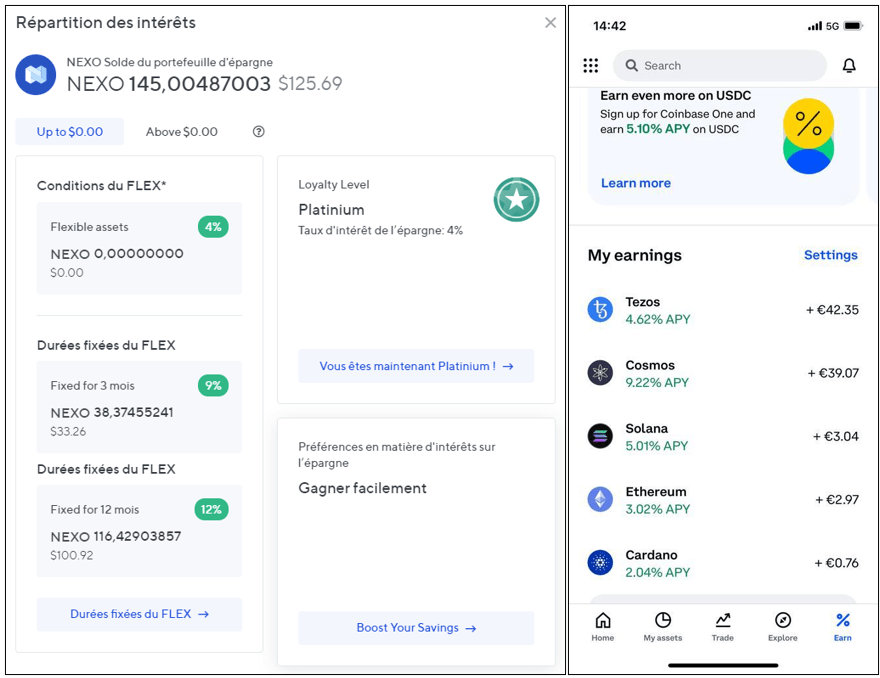The width and height of the screenshot is (880, 678).
Task: Click Ethereum earnings + €2.97
Action: [x=837, y=500]
